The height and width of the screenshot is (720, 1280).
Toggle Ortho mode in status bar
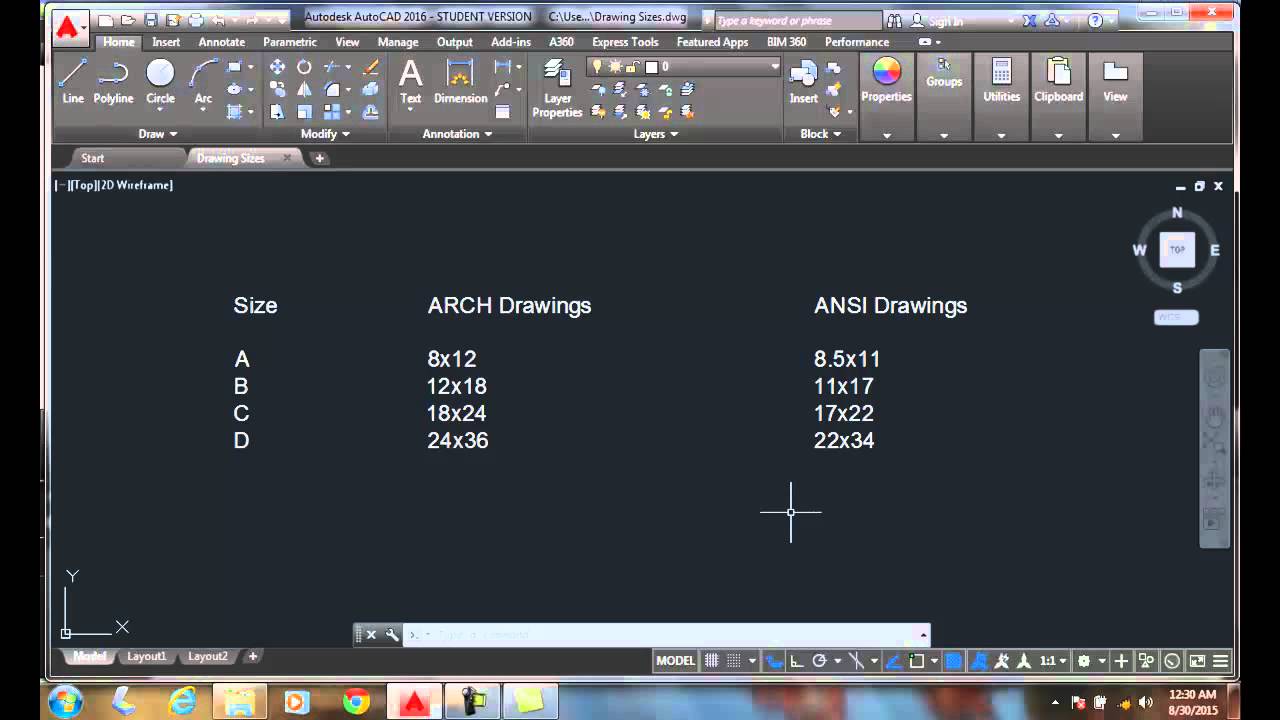point(797,661)
